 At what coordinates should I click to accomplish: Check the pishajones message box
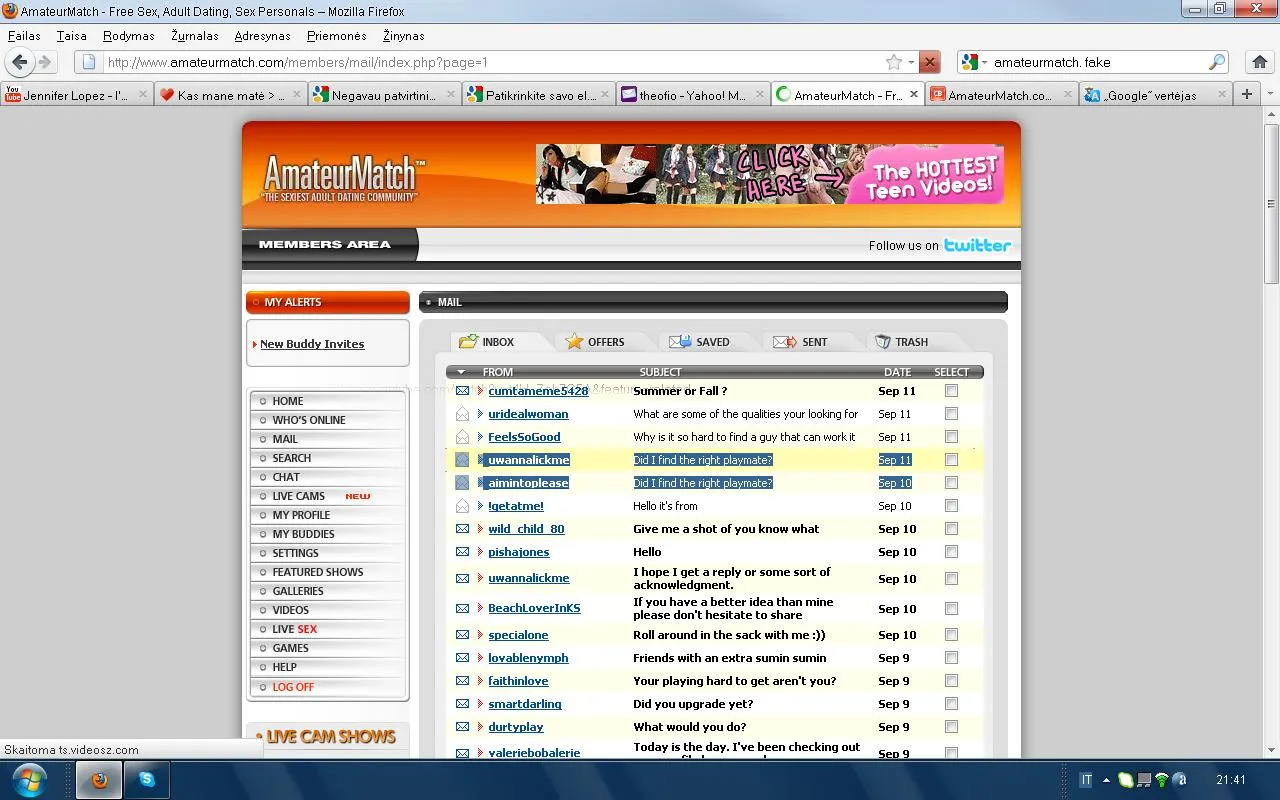tap(951, 551)
